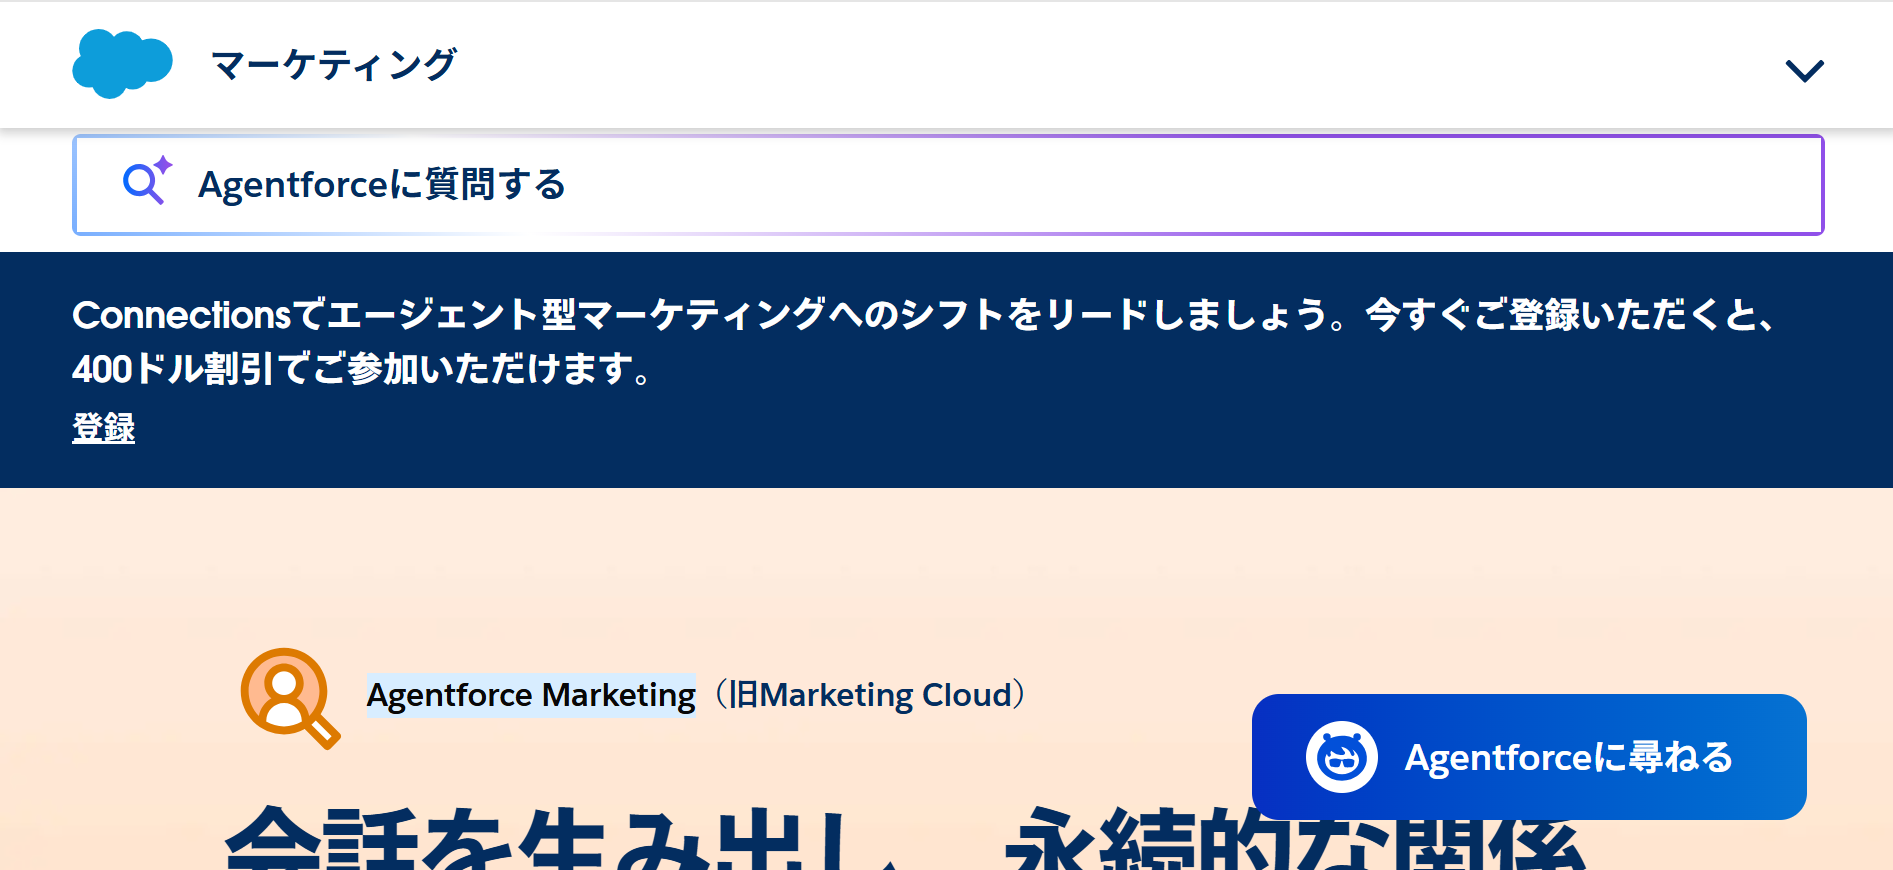Click the Agentforce robot avatar icon

click(1341, 757)
